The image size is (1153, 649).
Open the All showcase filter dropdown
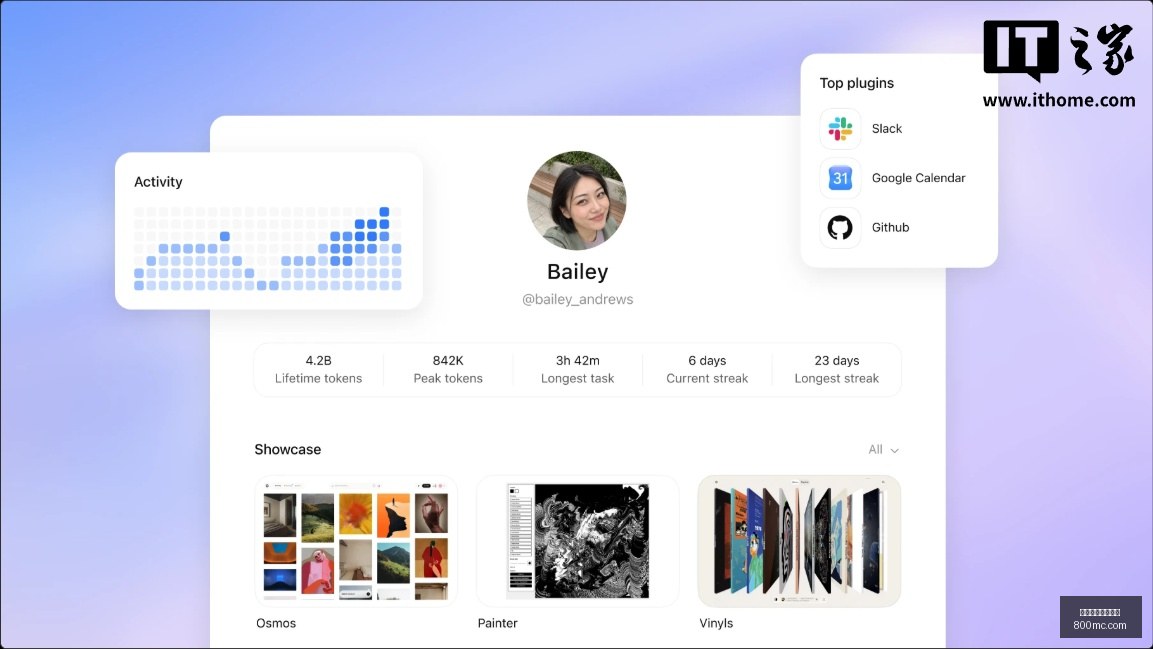coord(883,449)
